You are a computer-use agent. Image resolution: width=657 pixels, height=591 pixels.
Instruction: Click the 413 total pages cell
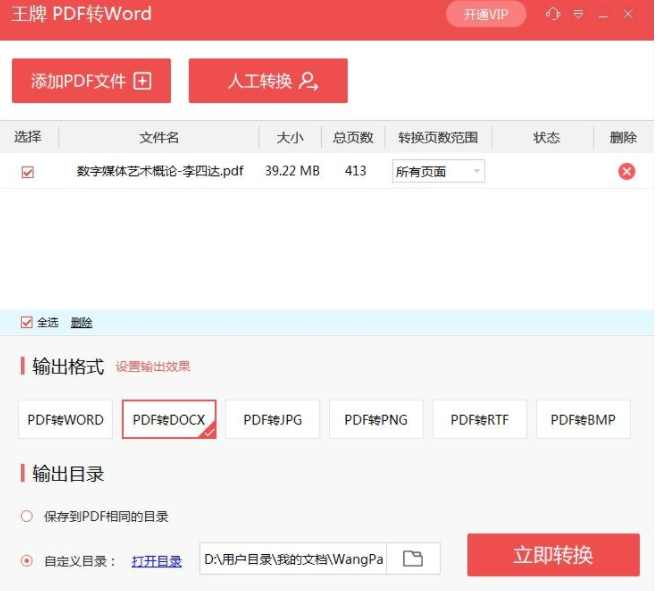coord(355,171)
